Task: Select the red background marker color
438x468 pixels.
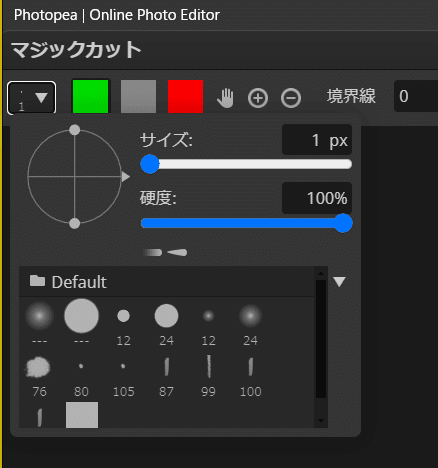Action: click(186, 96)
